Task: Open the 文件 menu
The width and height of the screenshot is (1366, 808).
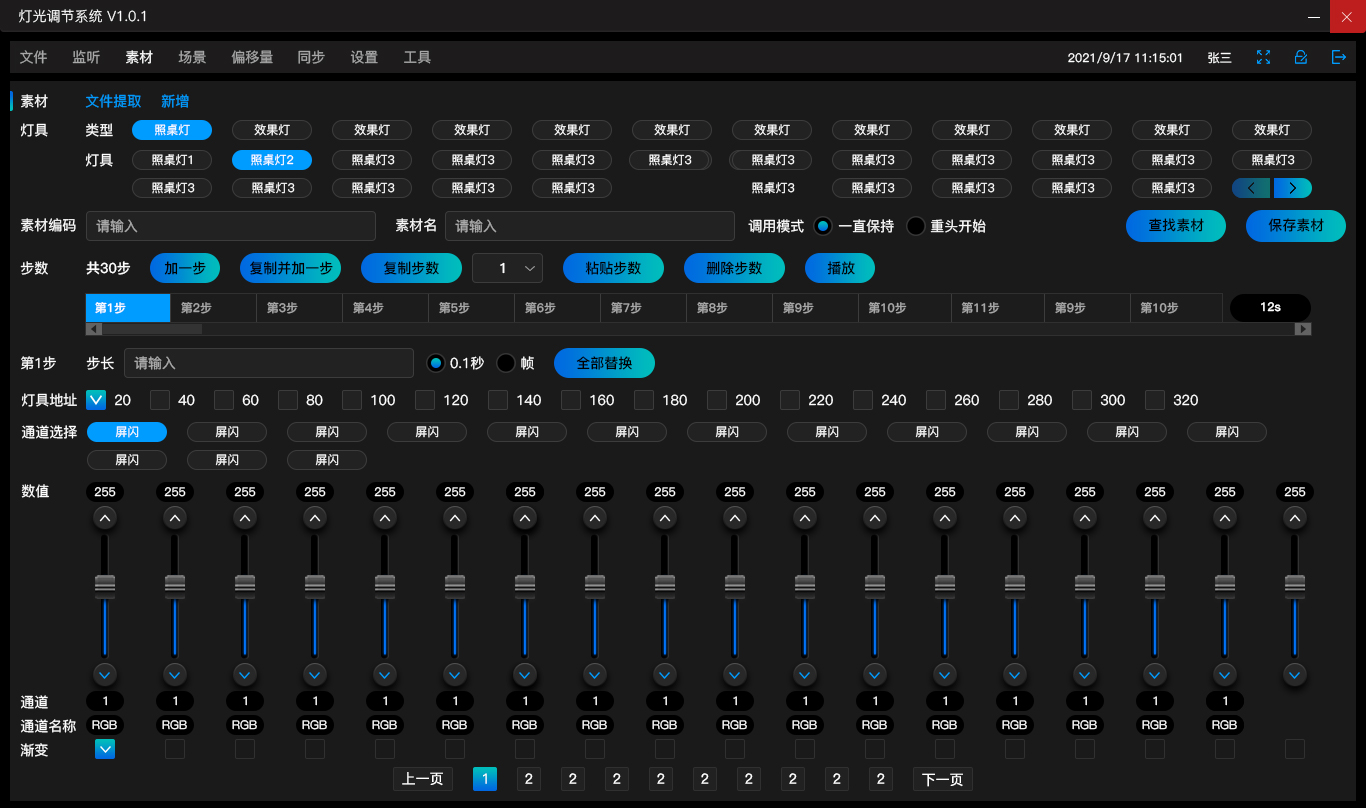Action: [34, 58]
